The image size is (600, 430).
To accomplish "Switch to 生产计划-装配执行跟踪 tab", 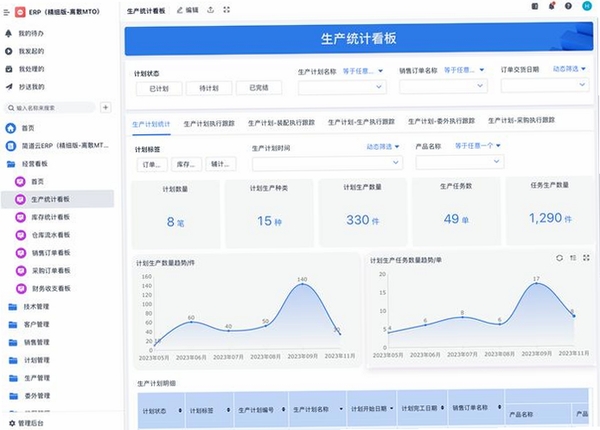I will click(281, 123).
